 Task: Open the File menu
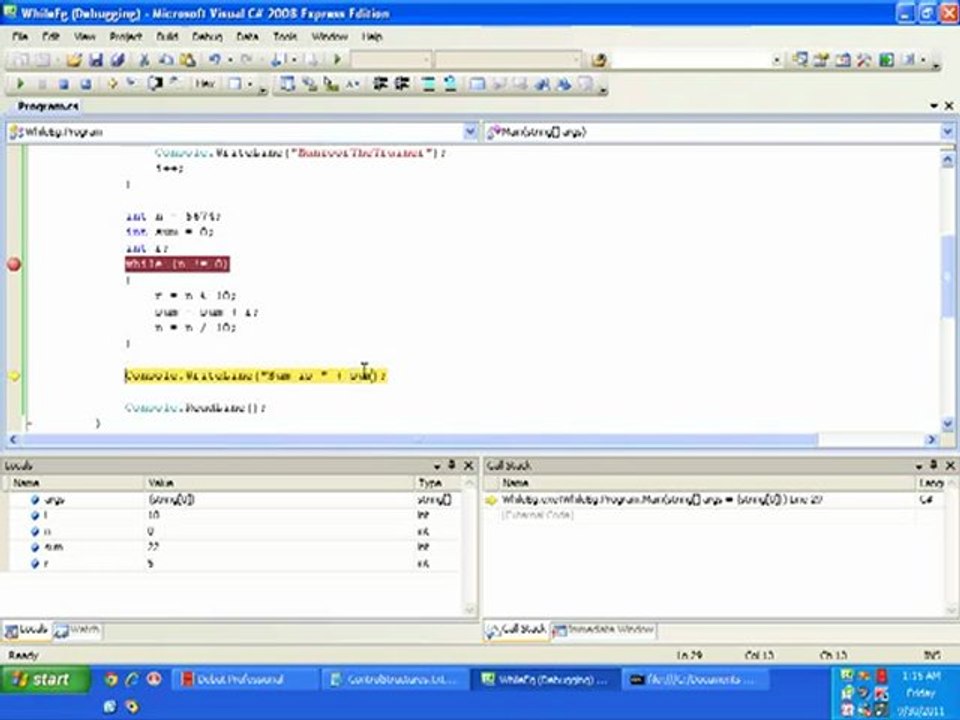click(20, 37)
